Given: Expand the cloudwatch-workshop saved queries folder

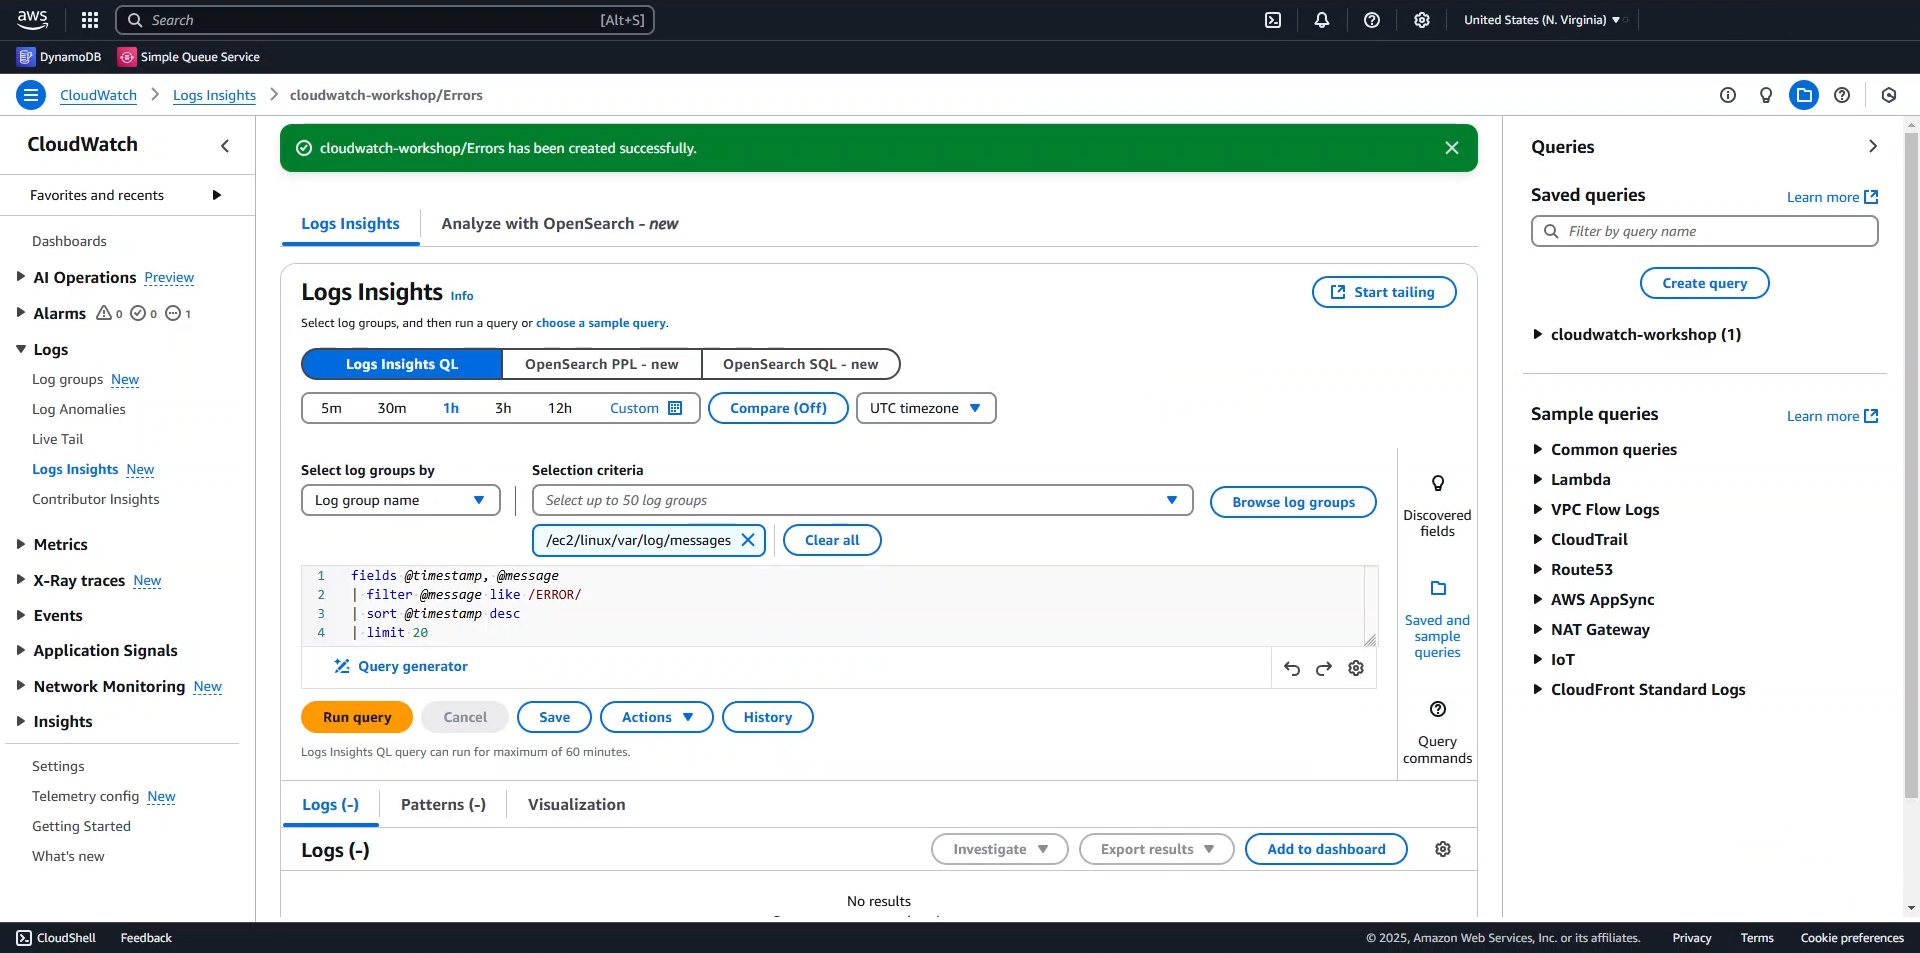Looking at the screenshot, I should click(x=1538, y=335).
